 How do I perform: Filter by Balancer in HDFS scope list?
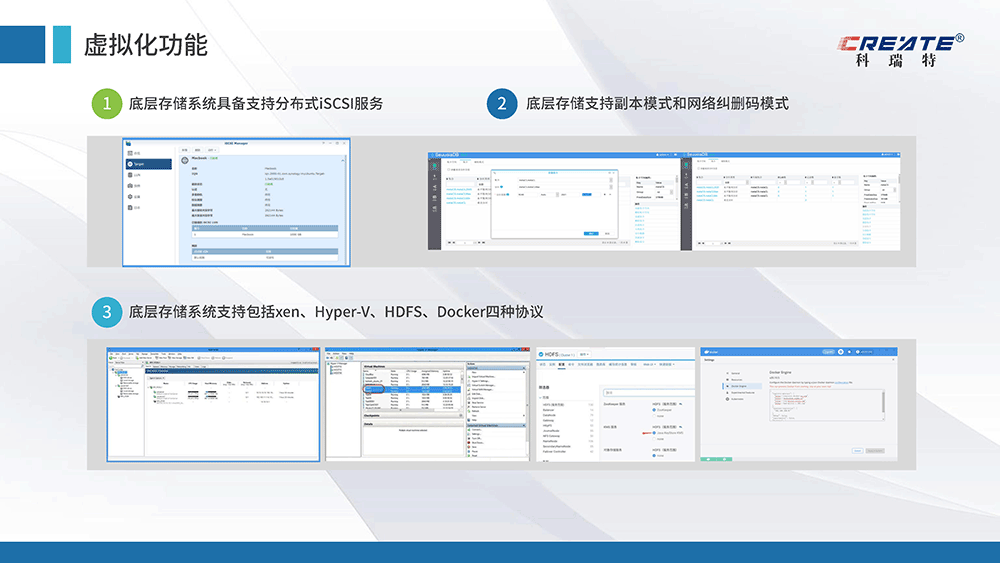point(549,410)
